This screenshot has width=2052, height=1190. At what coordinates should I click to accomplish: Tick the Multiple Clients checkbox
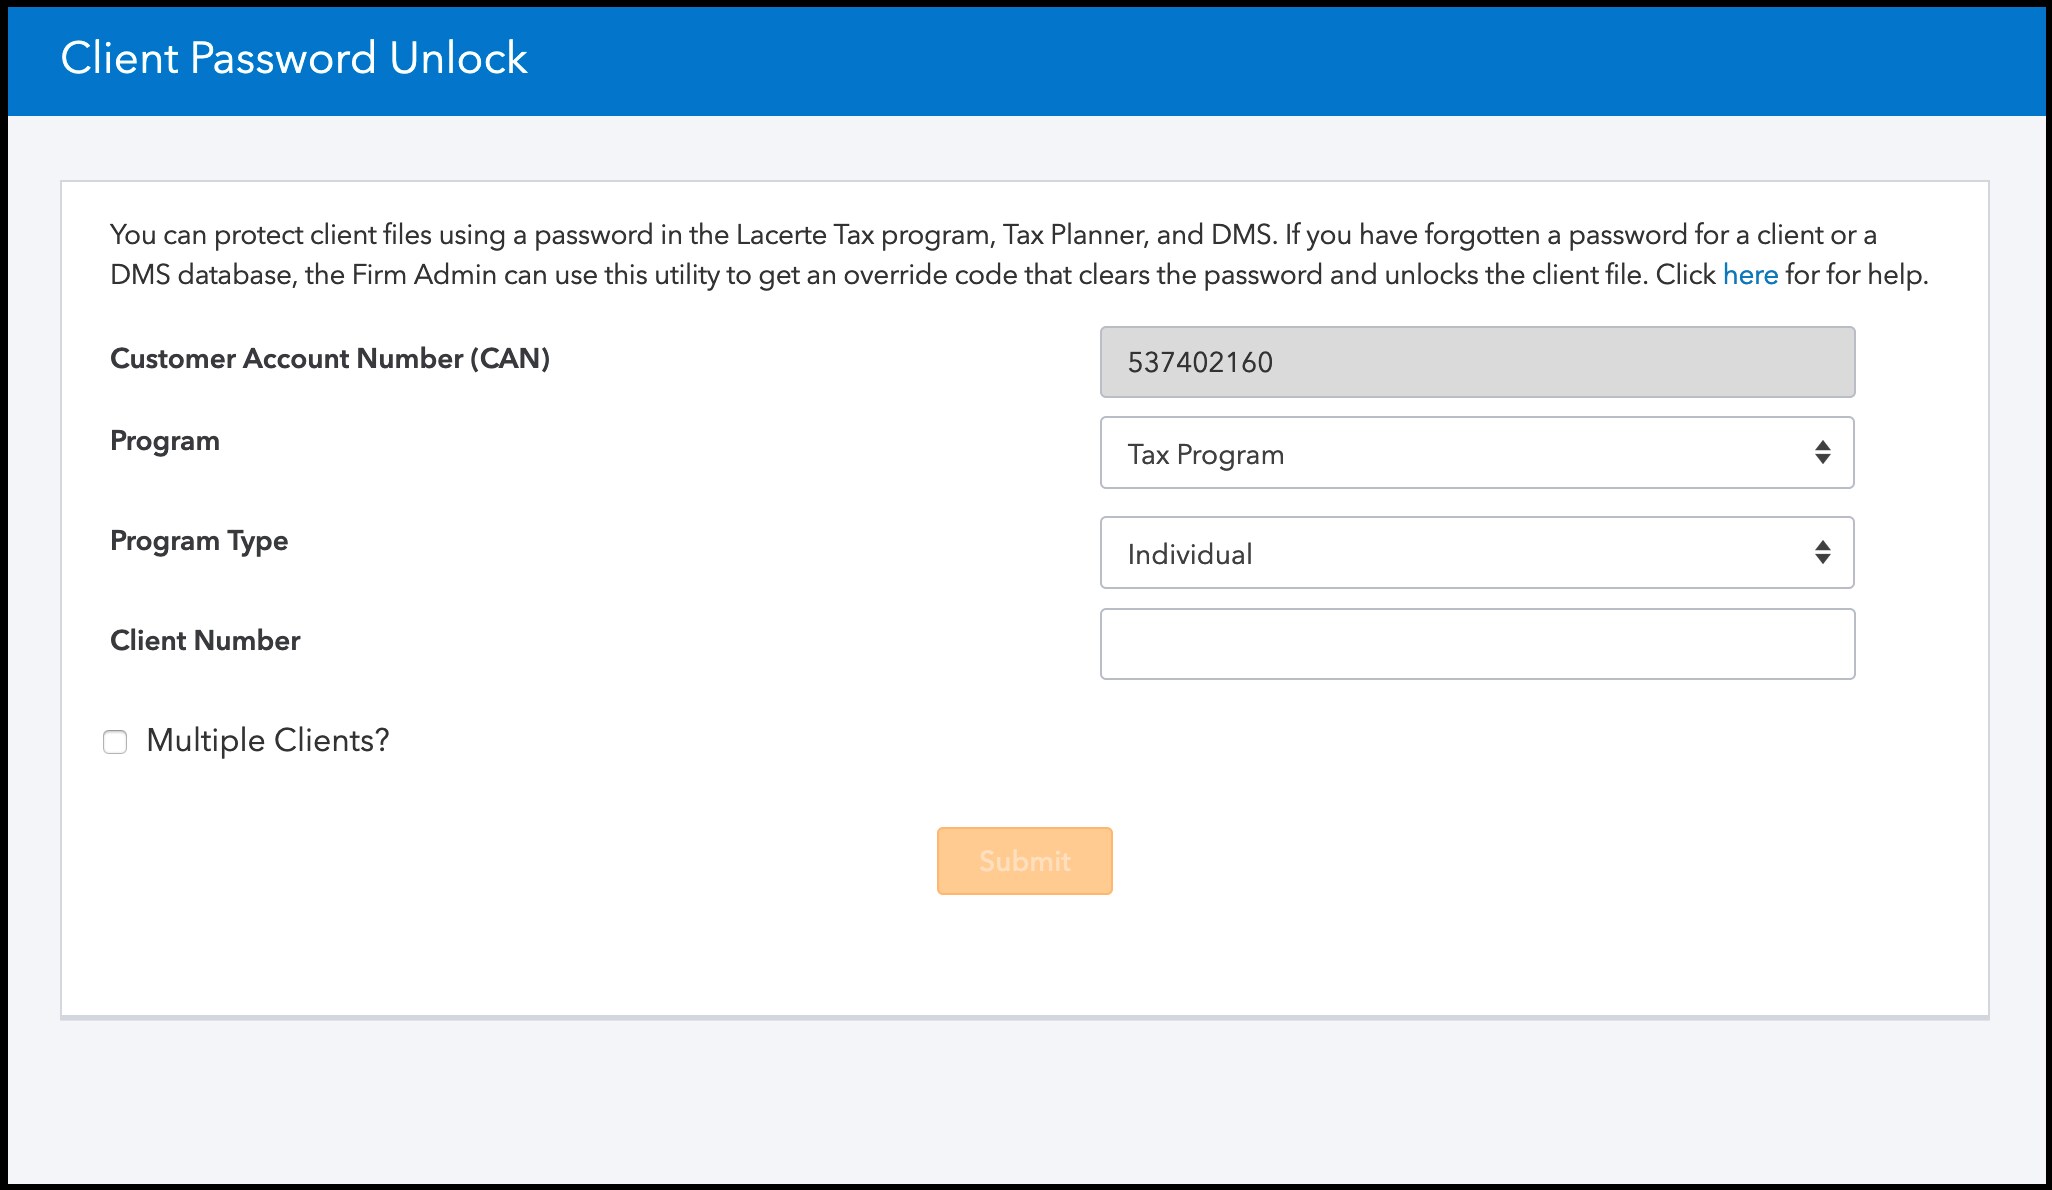[115, 741]
